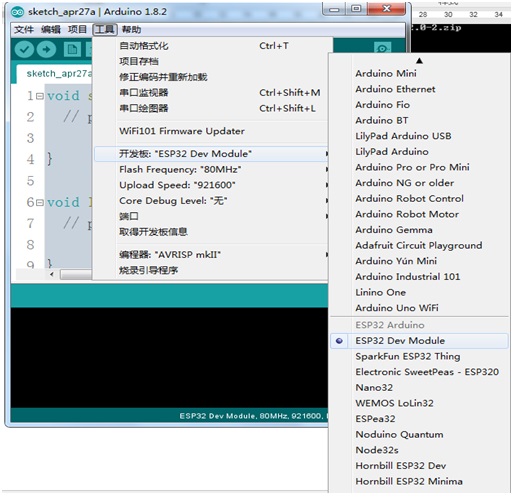515x500 pixels.
Task: Click WiFi101 Firmware Updater entry
Action: (x=182, y=131)
